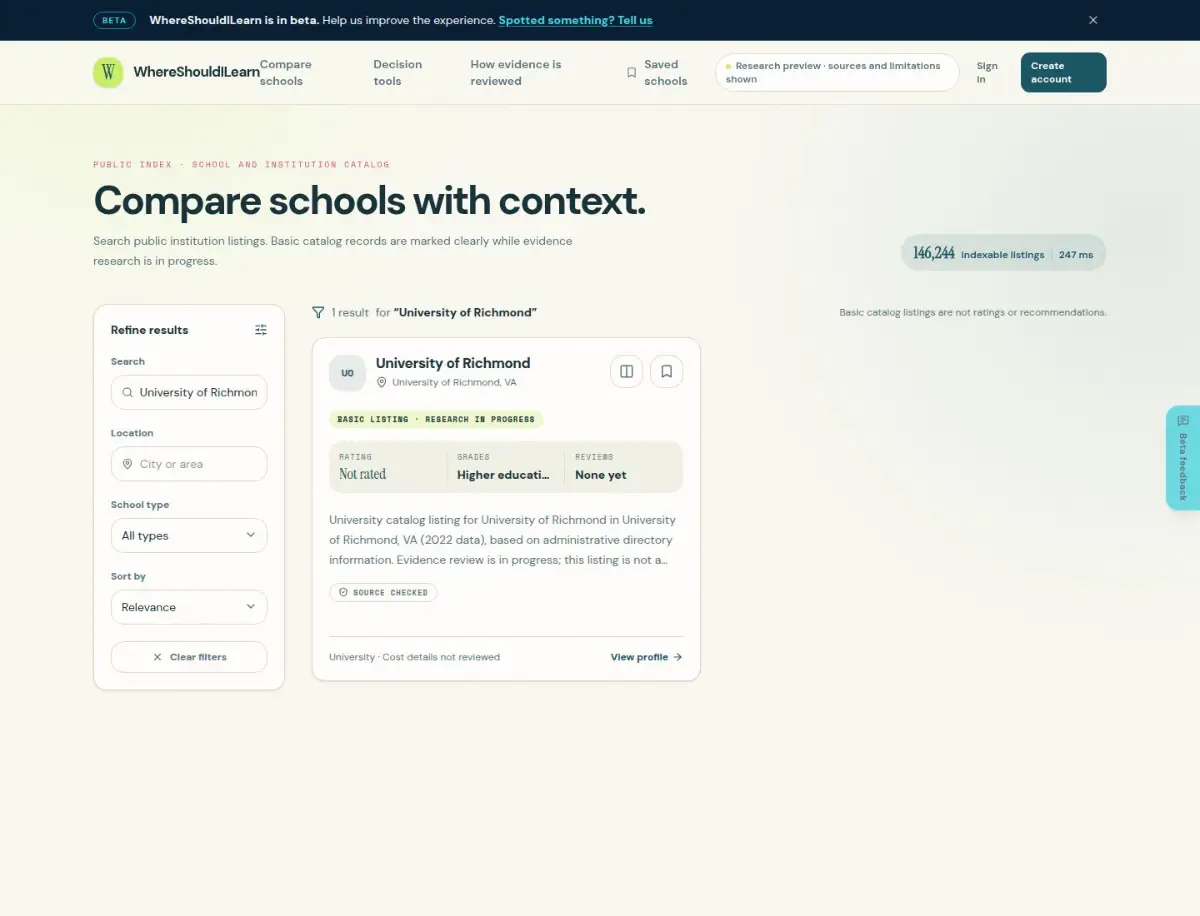
Task: Click the compare columns icon on University of Richmond card
Action: click(x=627, y=371)
